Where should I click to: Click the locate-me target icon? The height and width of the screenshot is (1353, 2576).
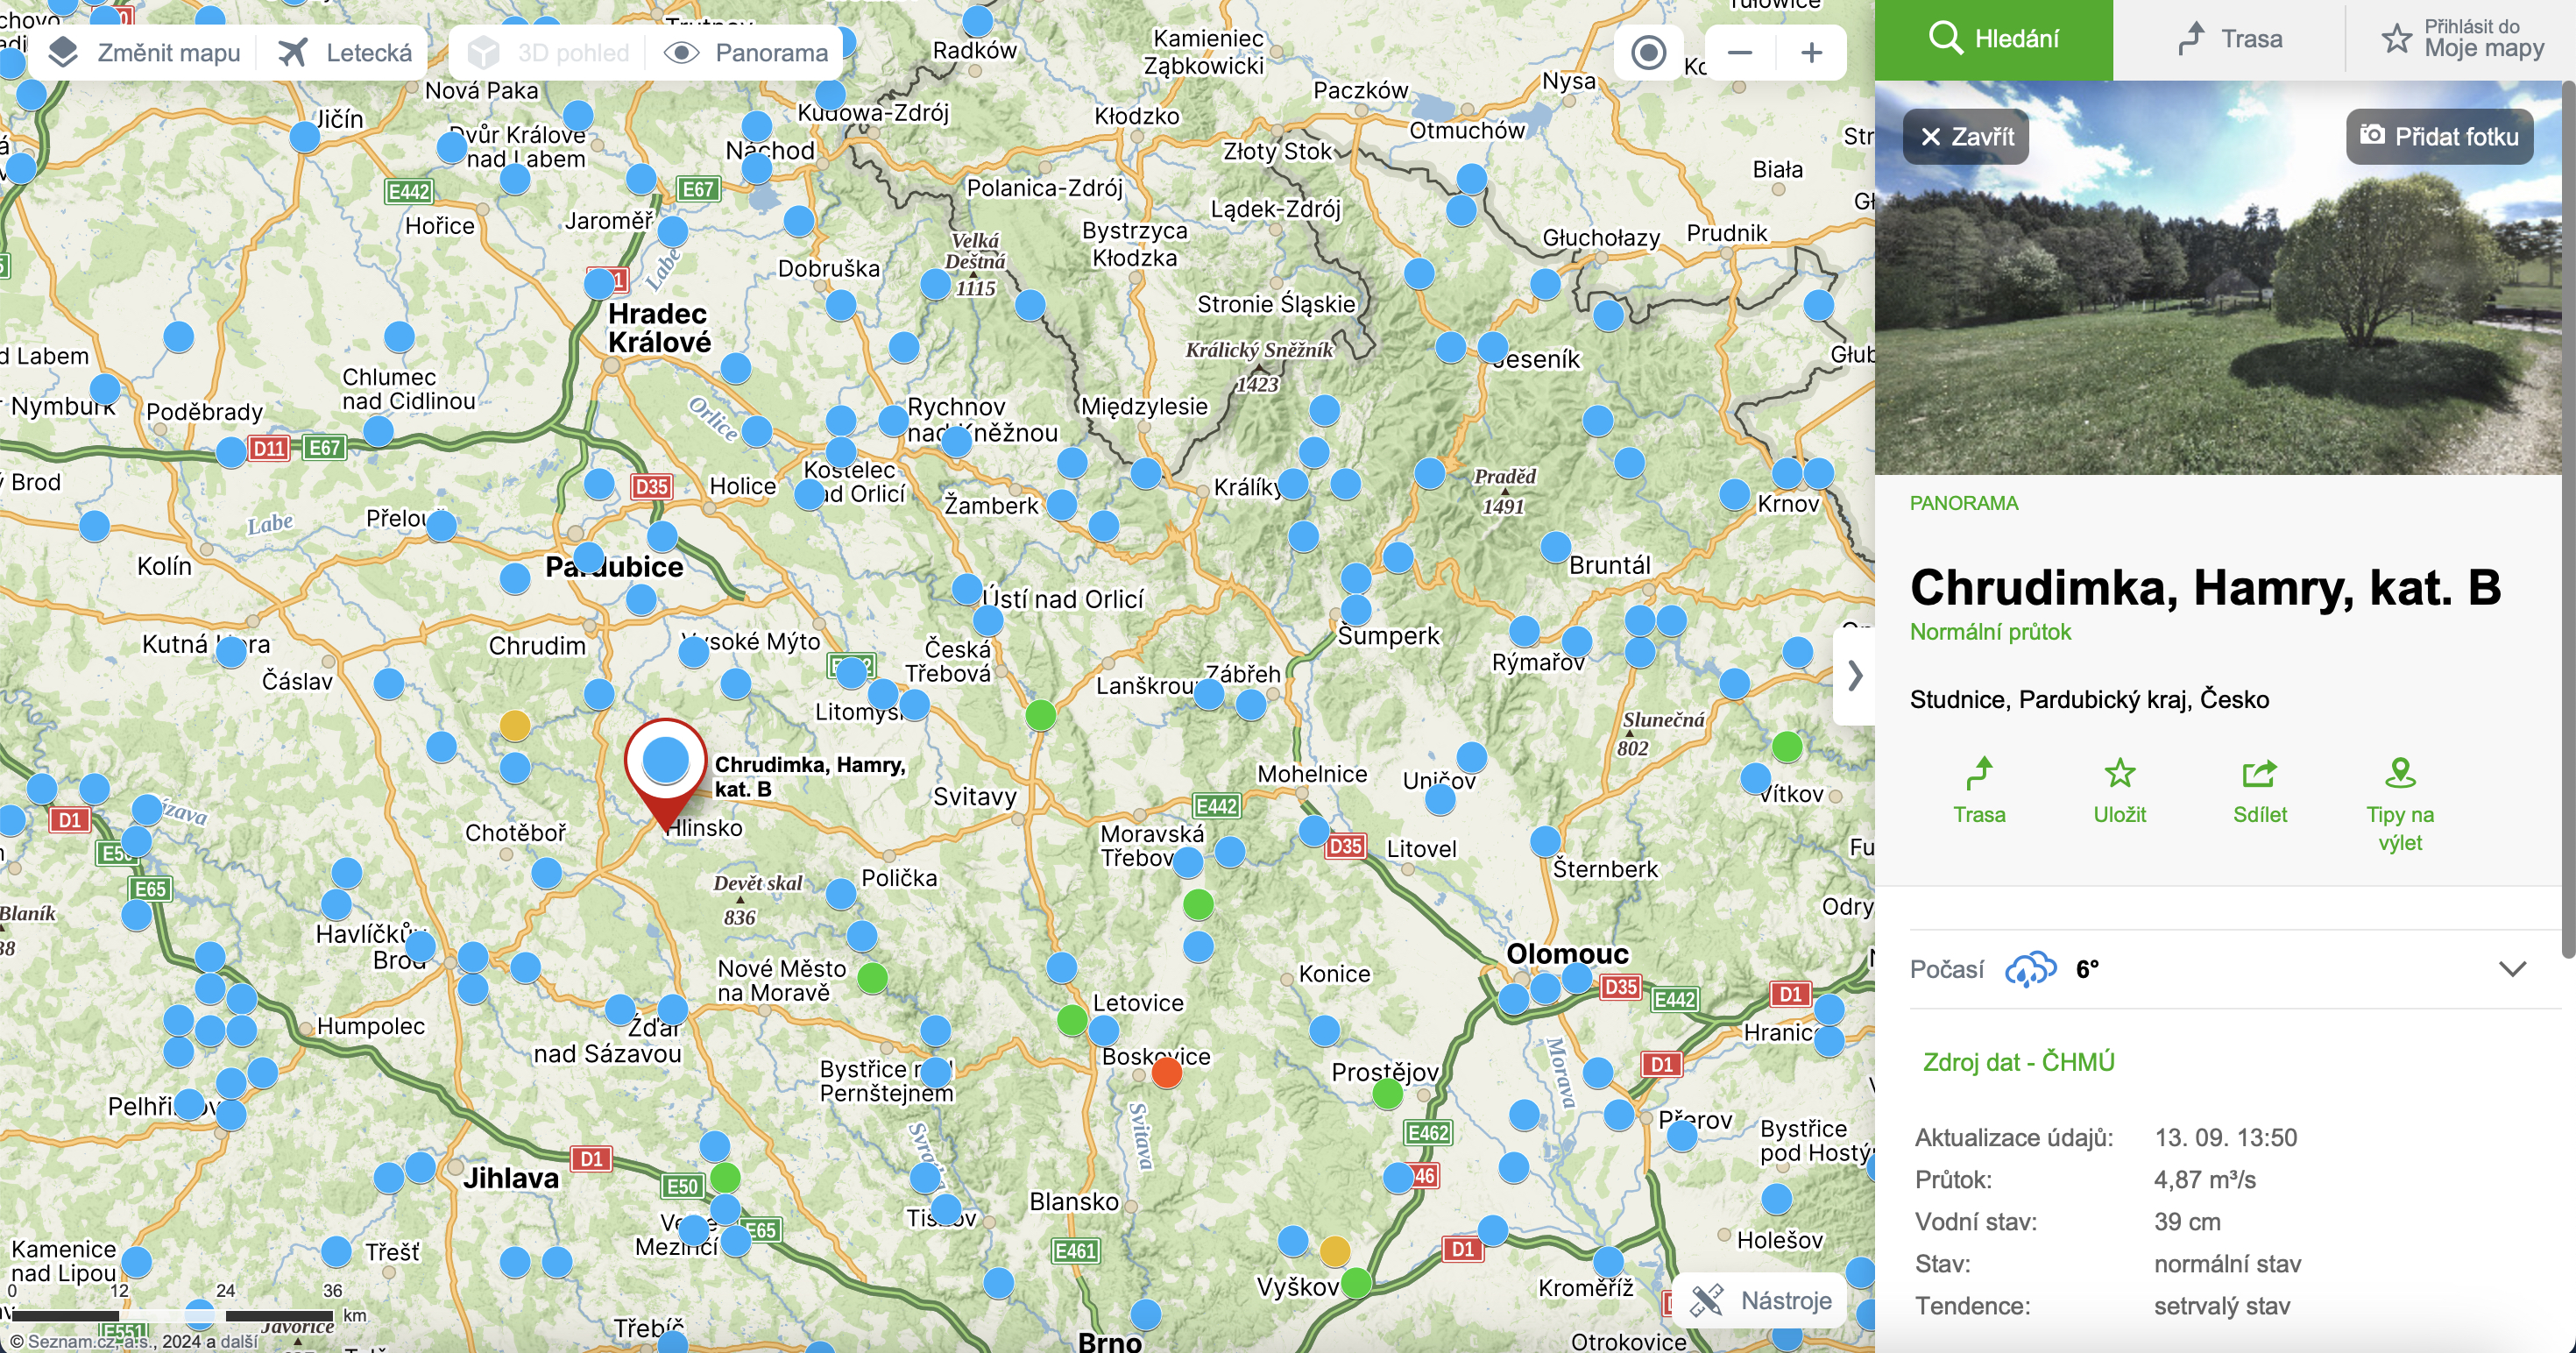coord(1648,53)
